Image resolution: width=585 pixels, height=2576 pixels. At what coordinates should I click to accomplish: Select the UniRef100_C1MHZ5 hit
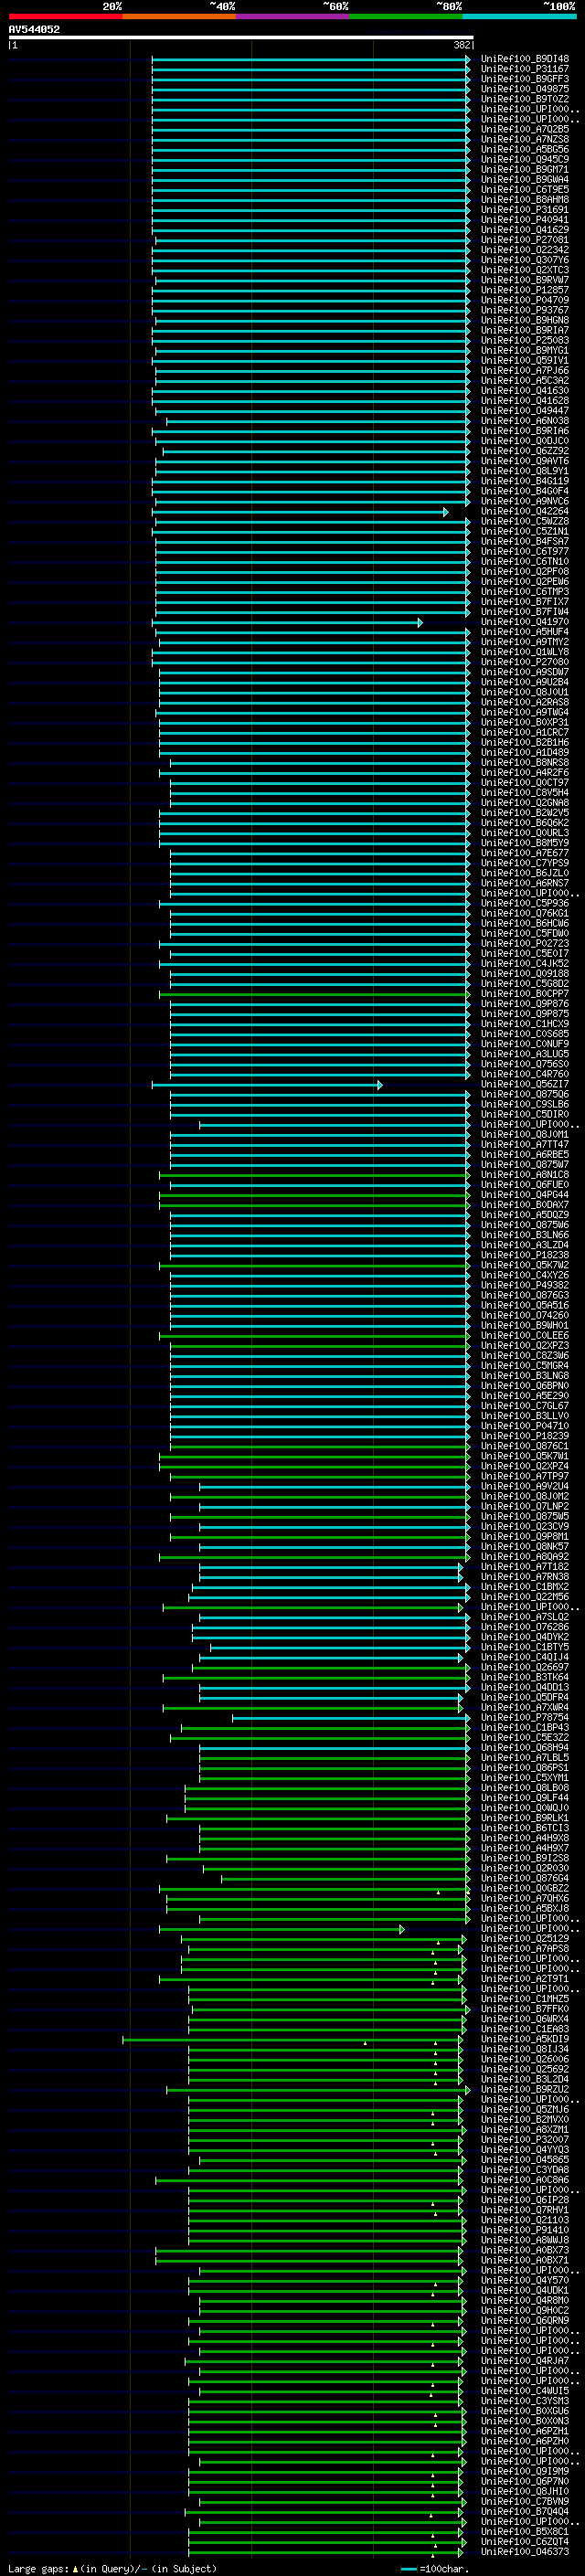tap(524, 1998)
